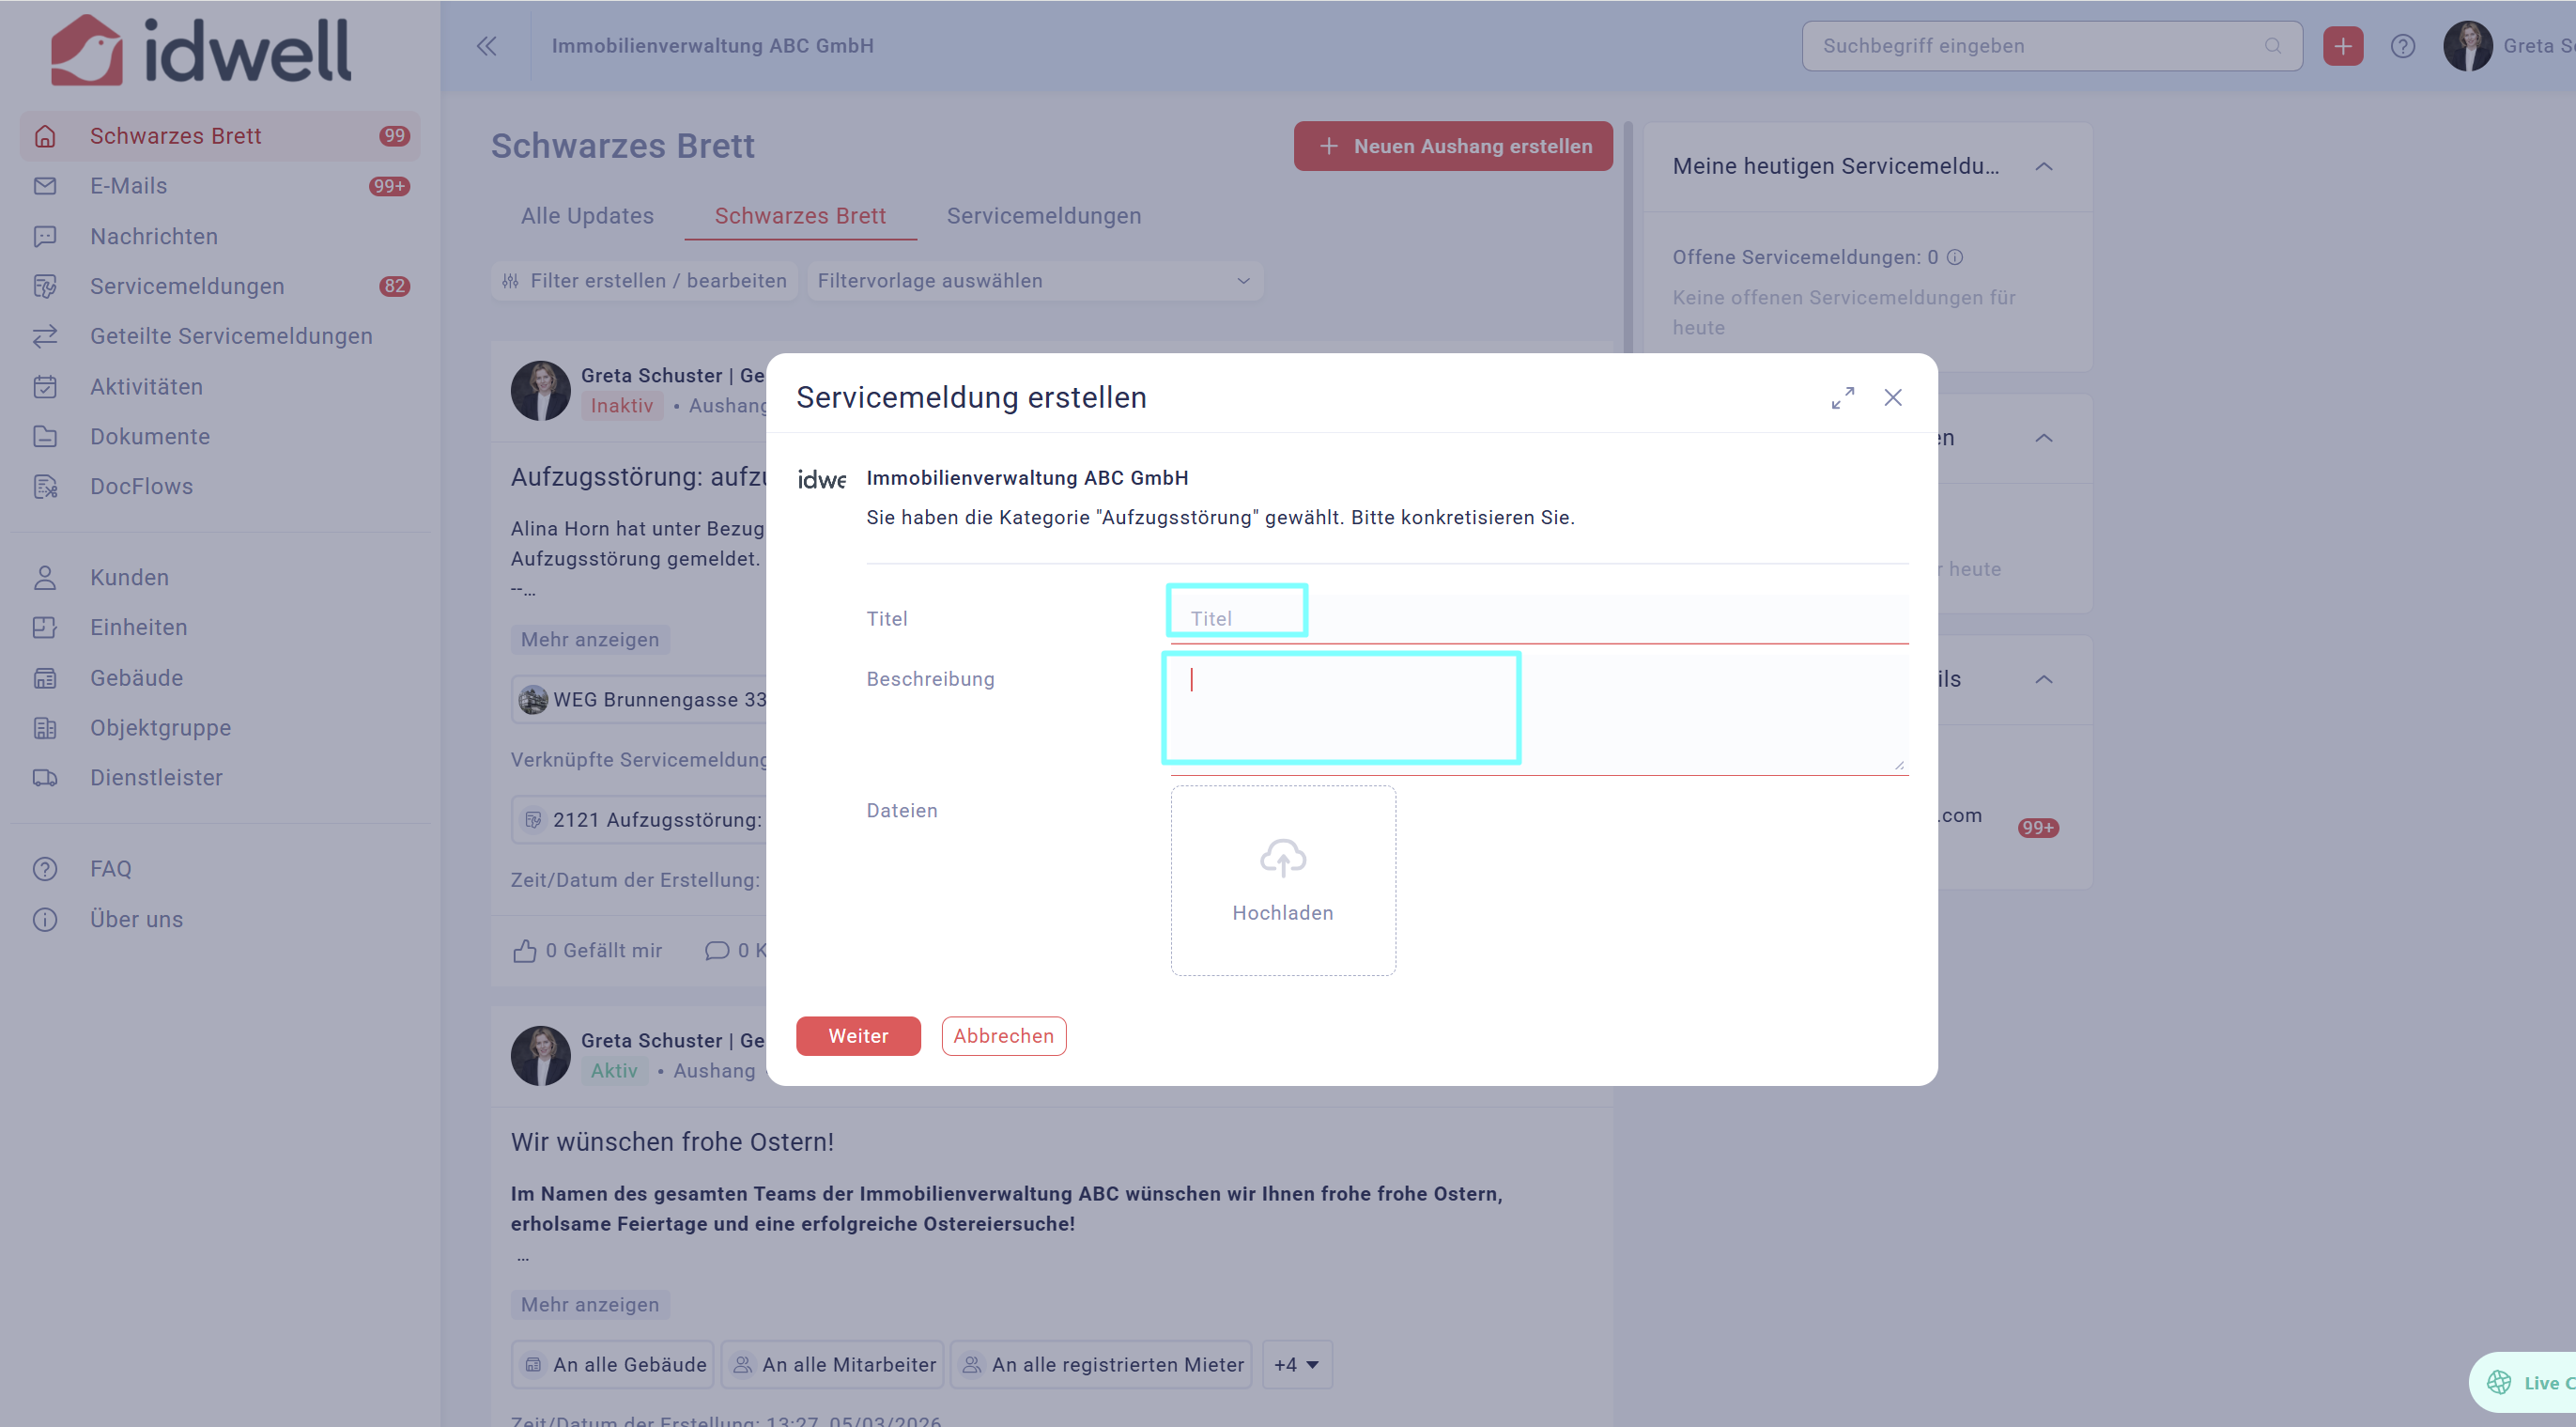
Task: Switch to the Alle Updates tab
Action: [x=587, y=216]
